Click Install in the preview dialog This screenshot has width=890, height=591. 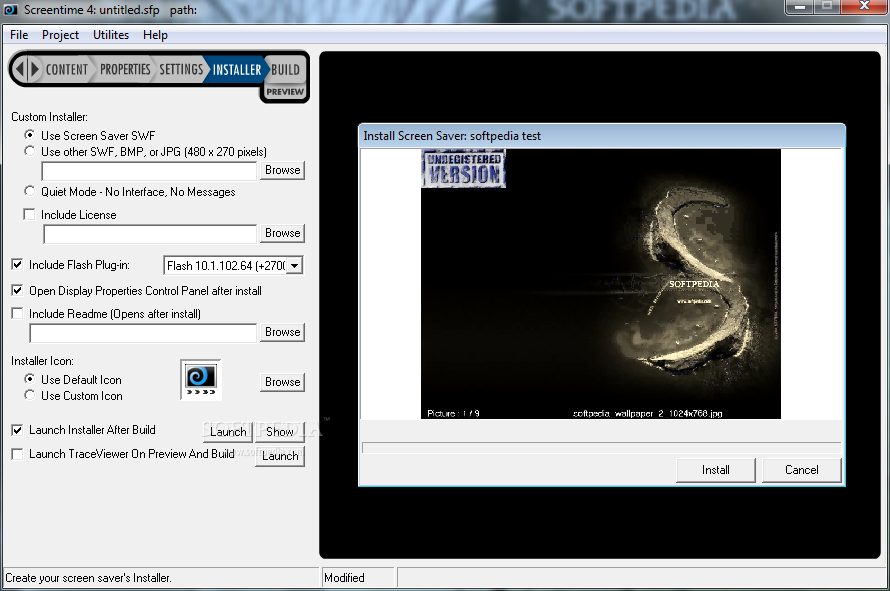click(716, 470)
